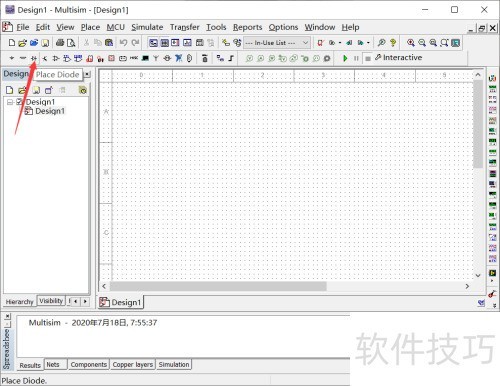Image resolution: width=500 pixels, height=386 pixels.
Task: Click the Place Analog op-amp icon
Action: click(x=56, y=58)
